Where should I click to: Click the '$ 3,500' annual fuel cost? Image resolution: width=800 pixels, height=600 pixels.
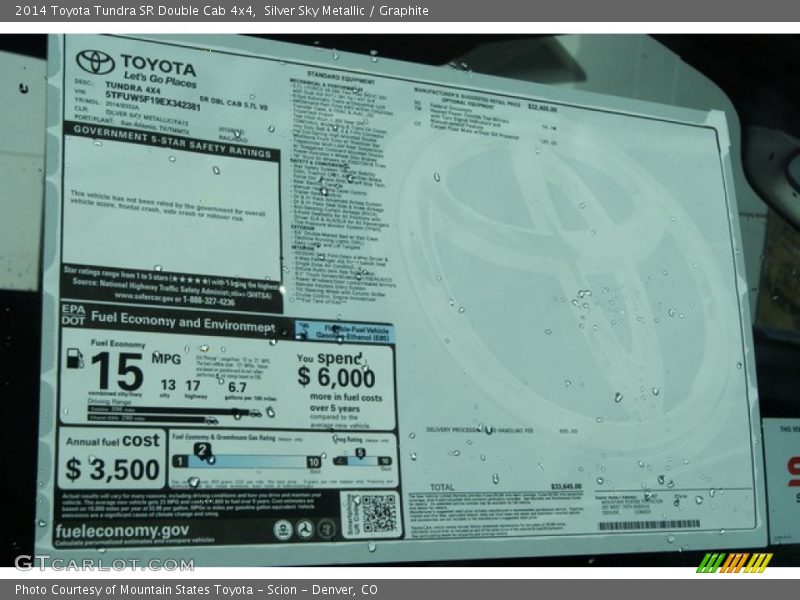pos(112,469)
